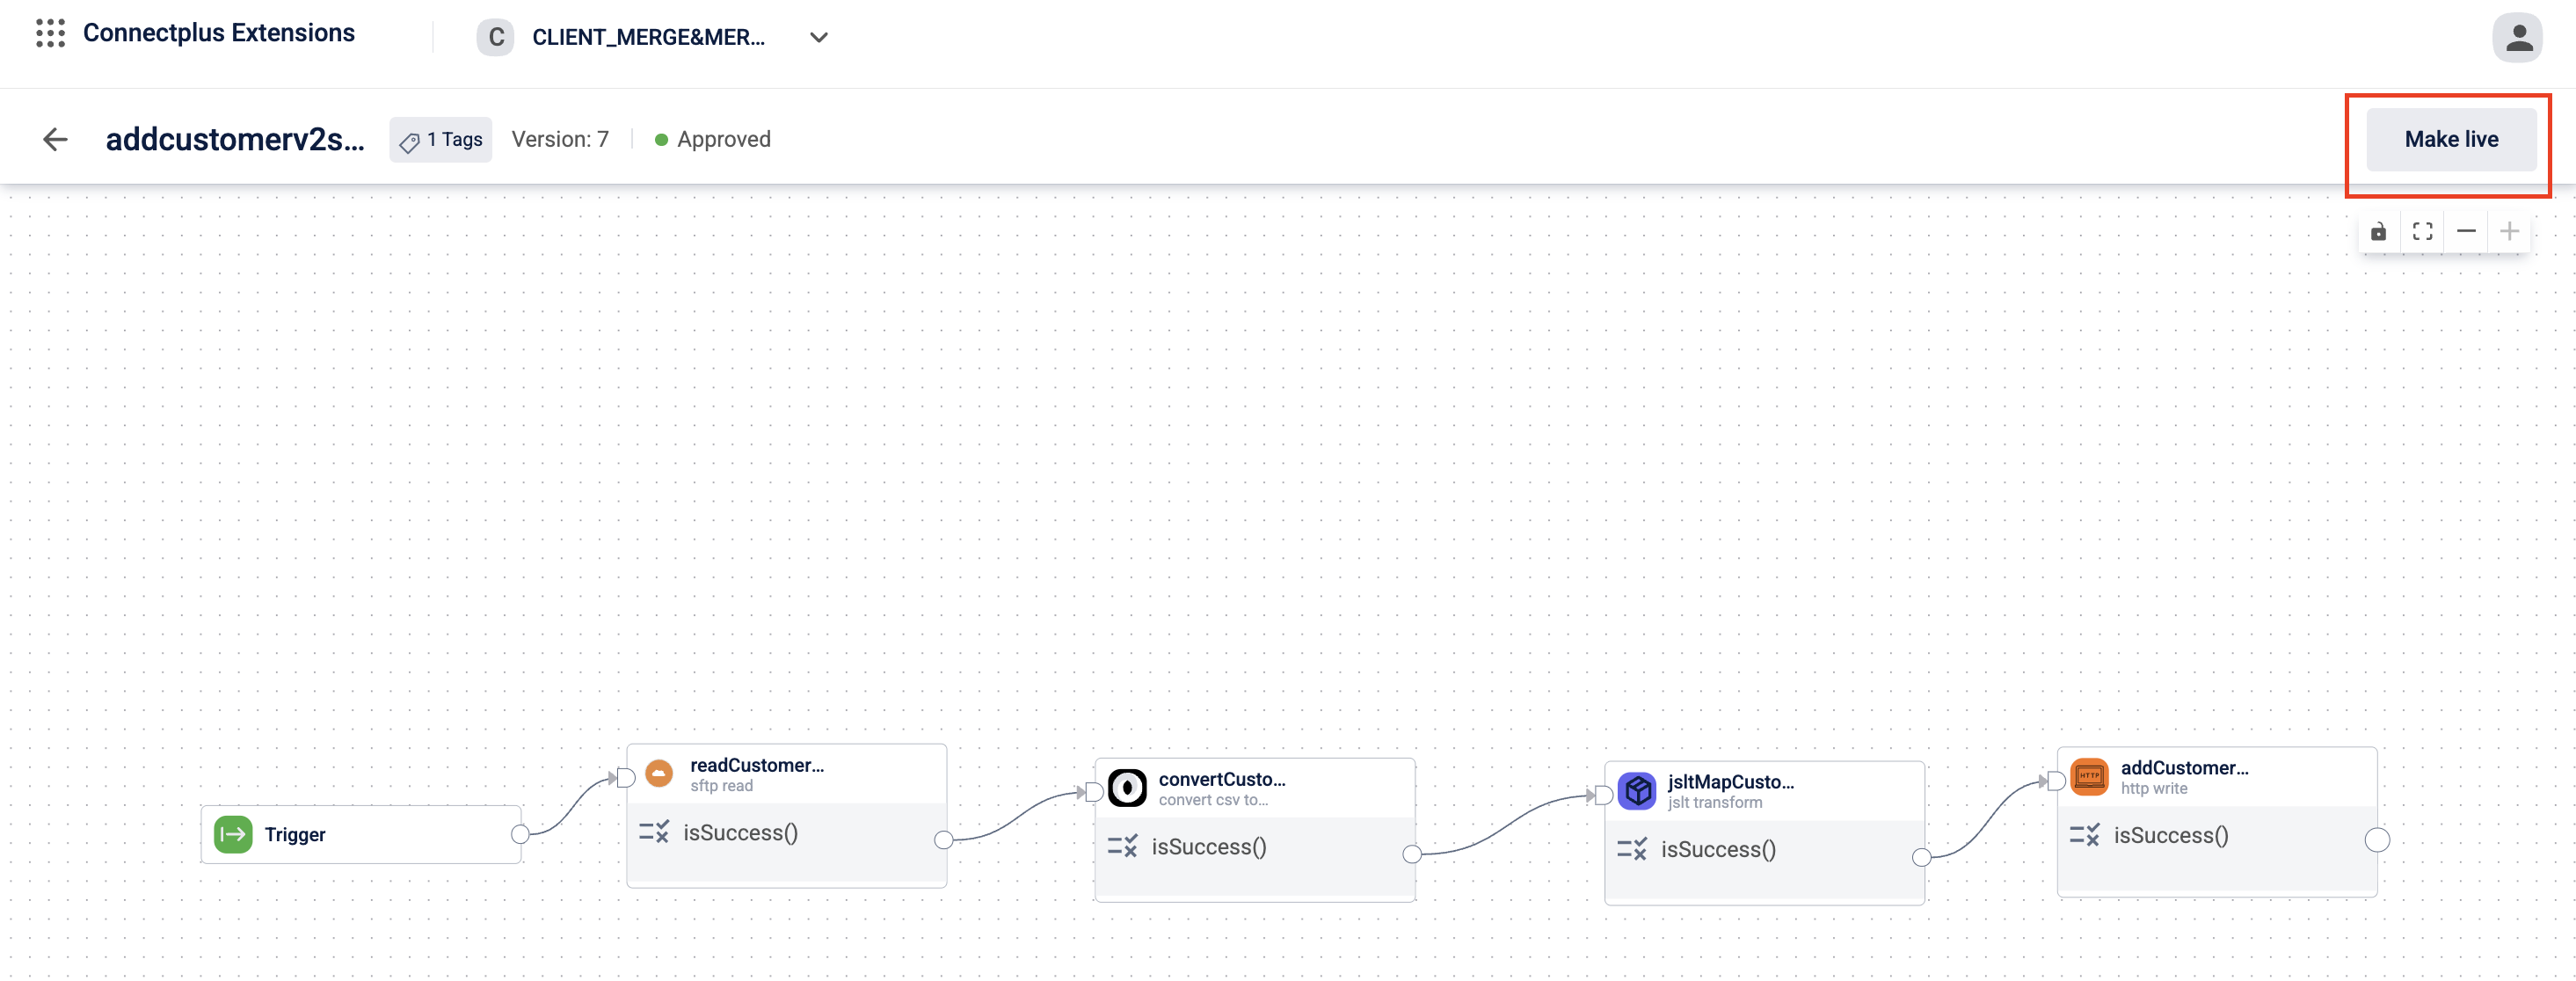Image resolution: width=2576 pixels, height=981 pixels.
Task: Click the C organization avatar badge
Action: coord(495,38)
